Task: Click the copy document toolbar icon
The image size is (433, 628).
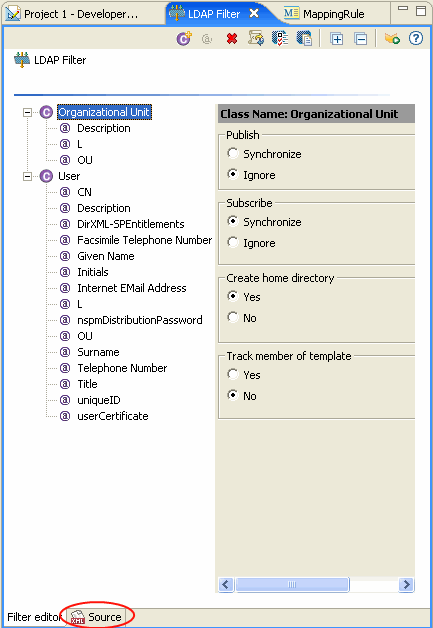Action: pyautogui.click(x=304, y=38)
